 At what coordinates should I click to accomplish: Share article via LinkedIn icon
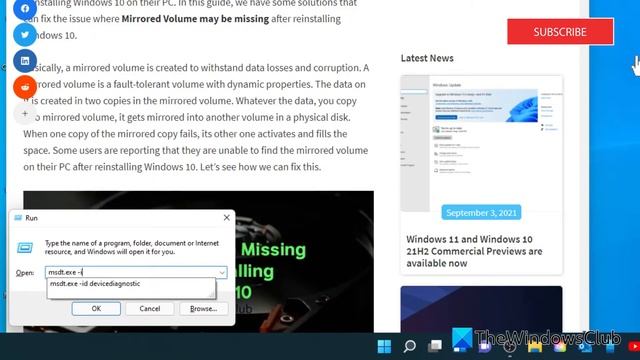(x=25, y=61)
